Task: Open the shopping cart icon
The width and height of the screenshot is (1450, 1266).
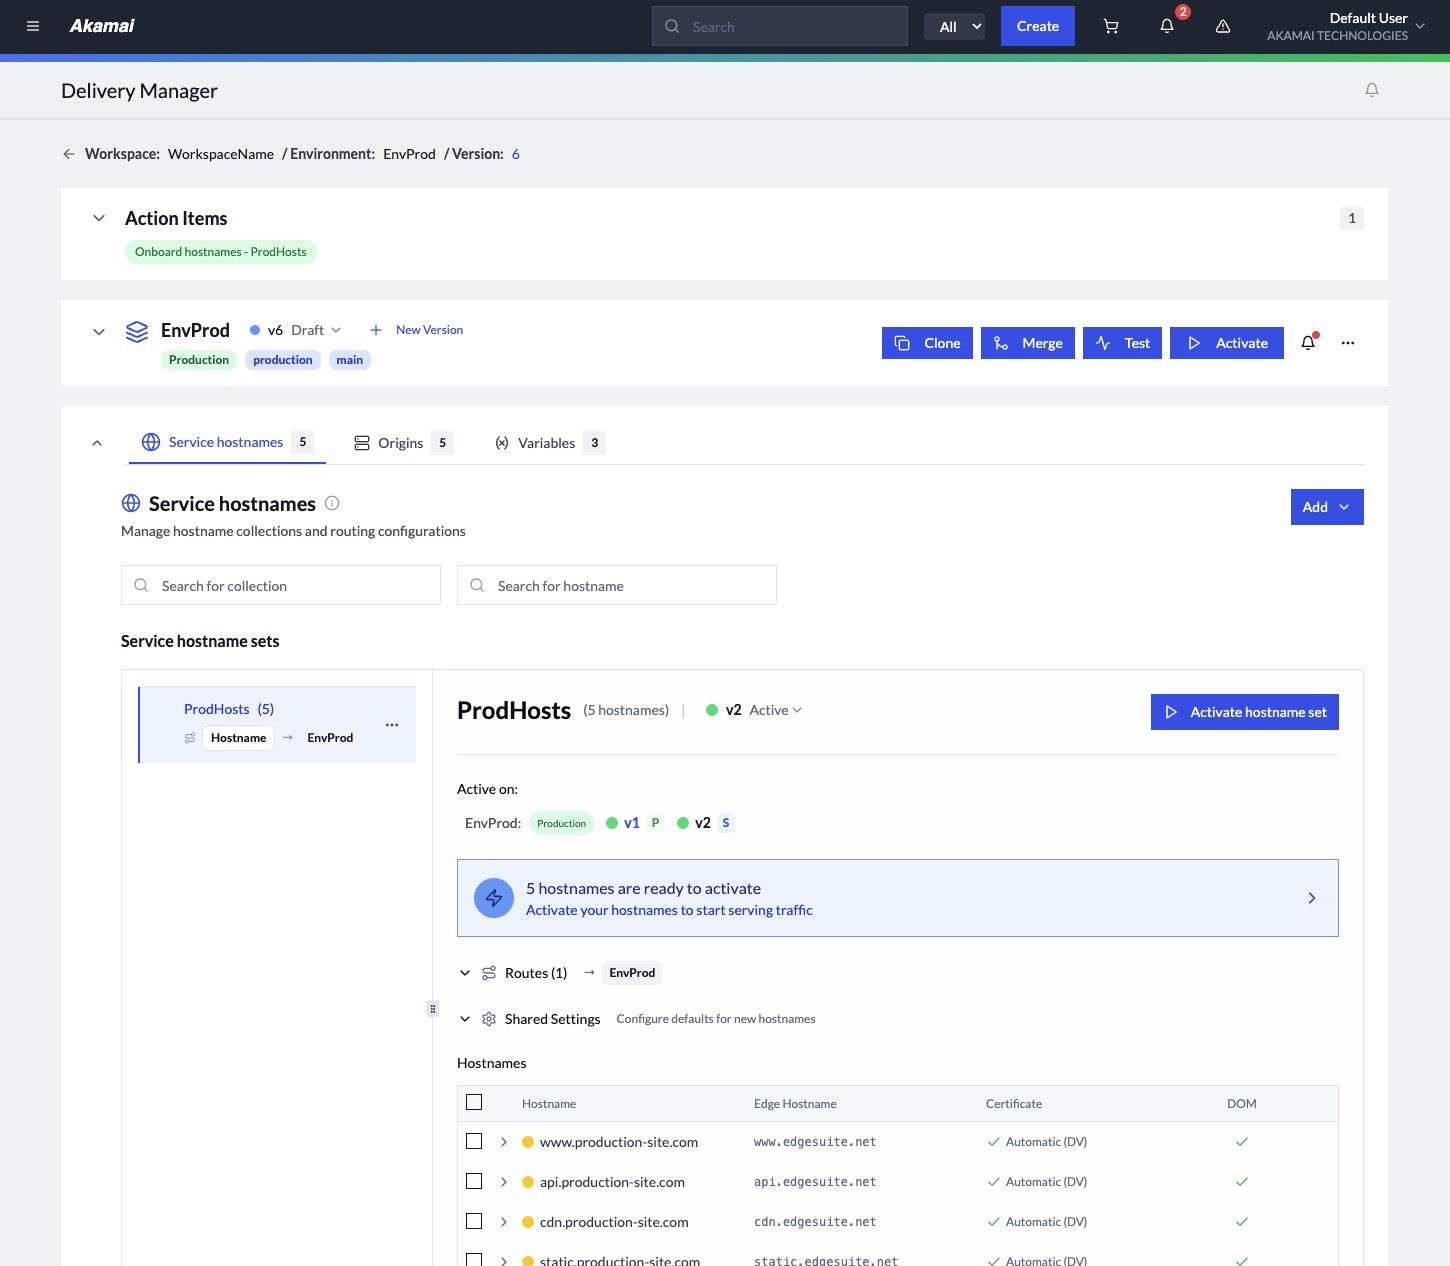Action: [x=1111, y=26]
